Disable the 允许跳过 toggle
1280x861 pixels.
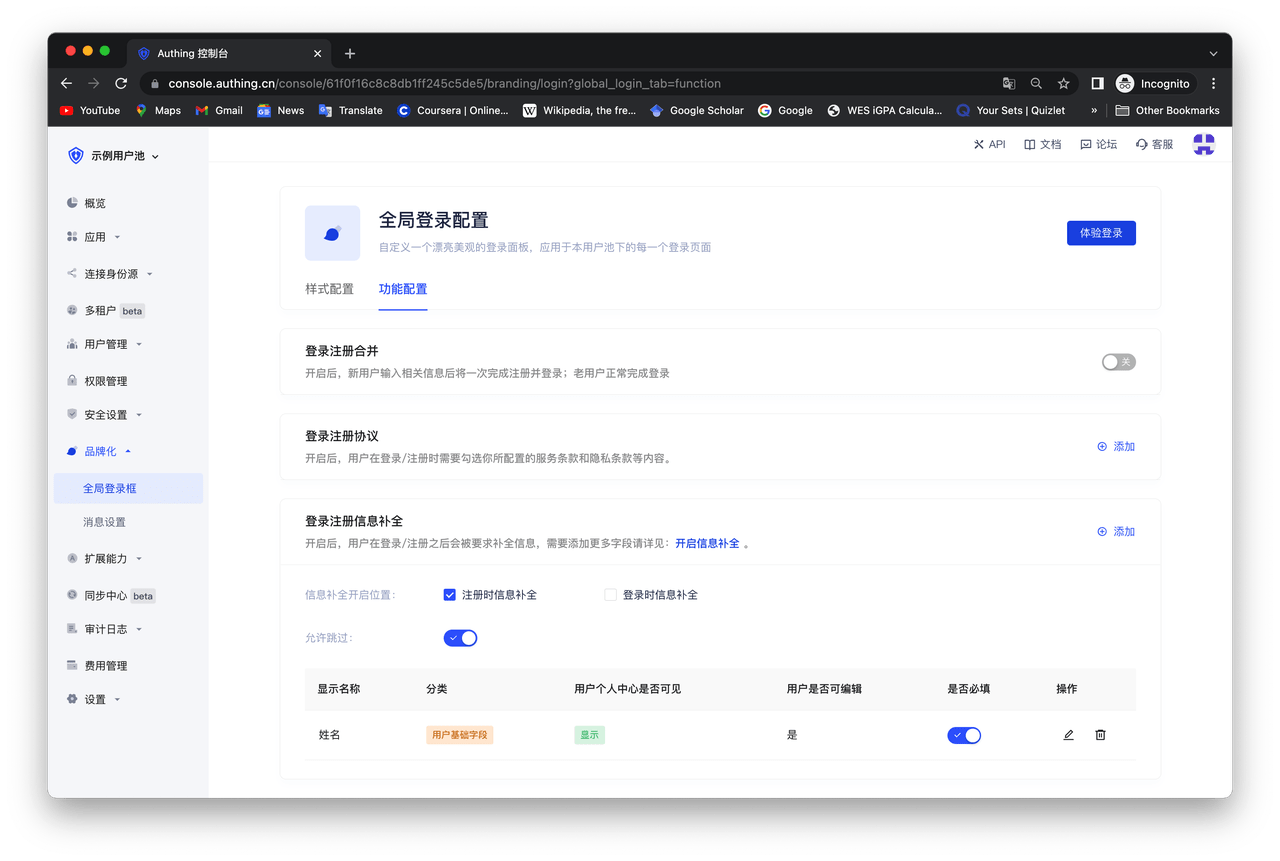pyautogui.click(x=461, y=638)
